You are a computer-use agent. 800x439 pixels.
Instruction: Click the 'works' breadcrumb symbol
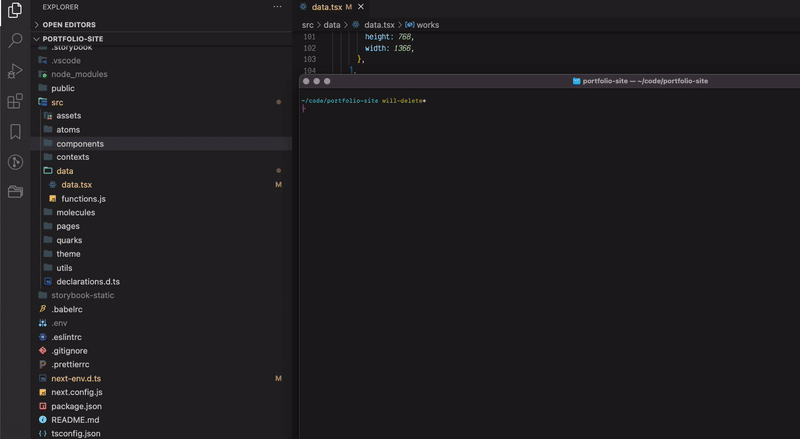(427, 24)
